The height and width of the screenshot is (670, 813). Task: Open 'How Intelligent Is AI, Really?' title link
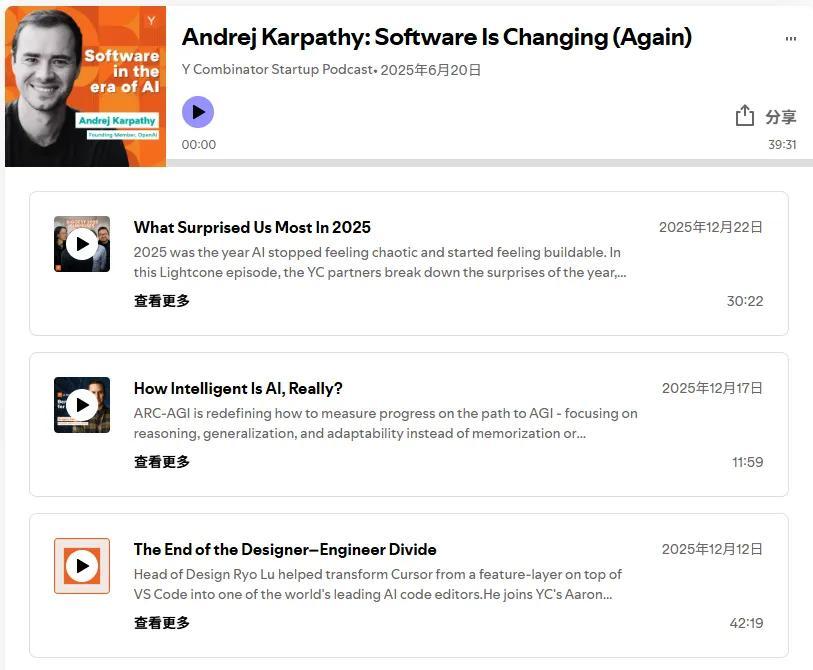(x=238, y=388)
